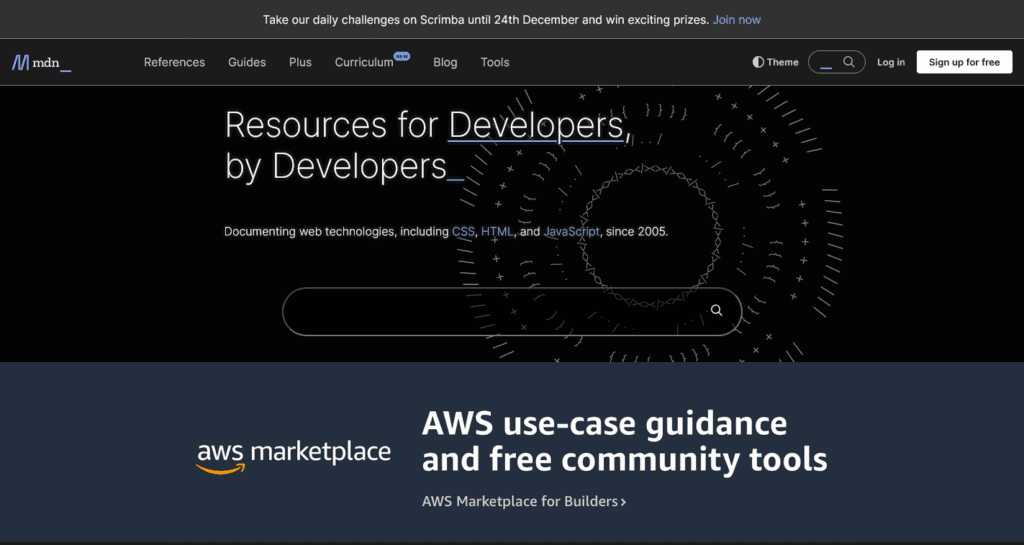Screen dimensions: 1024x545
Task: Click the AWS Marketplace logo
Action: tap(293, 457)
